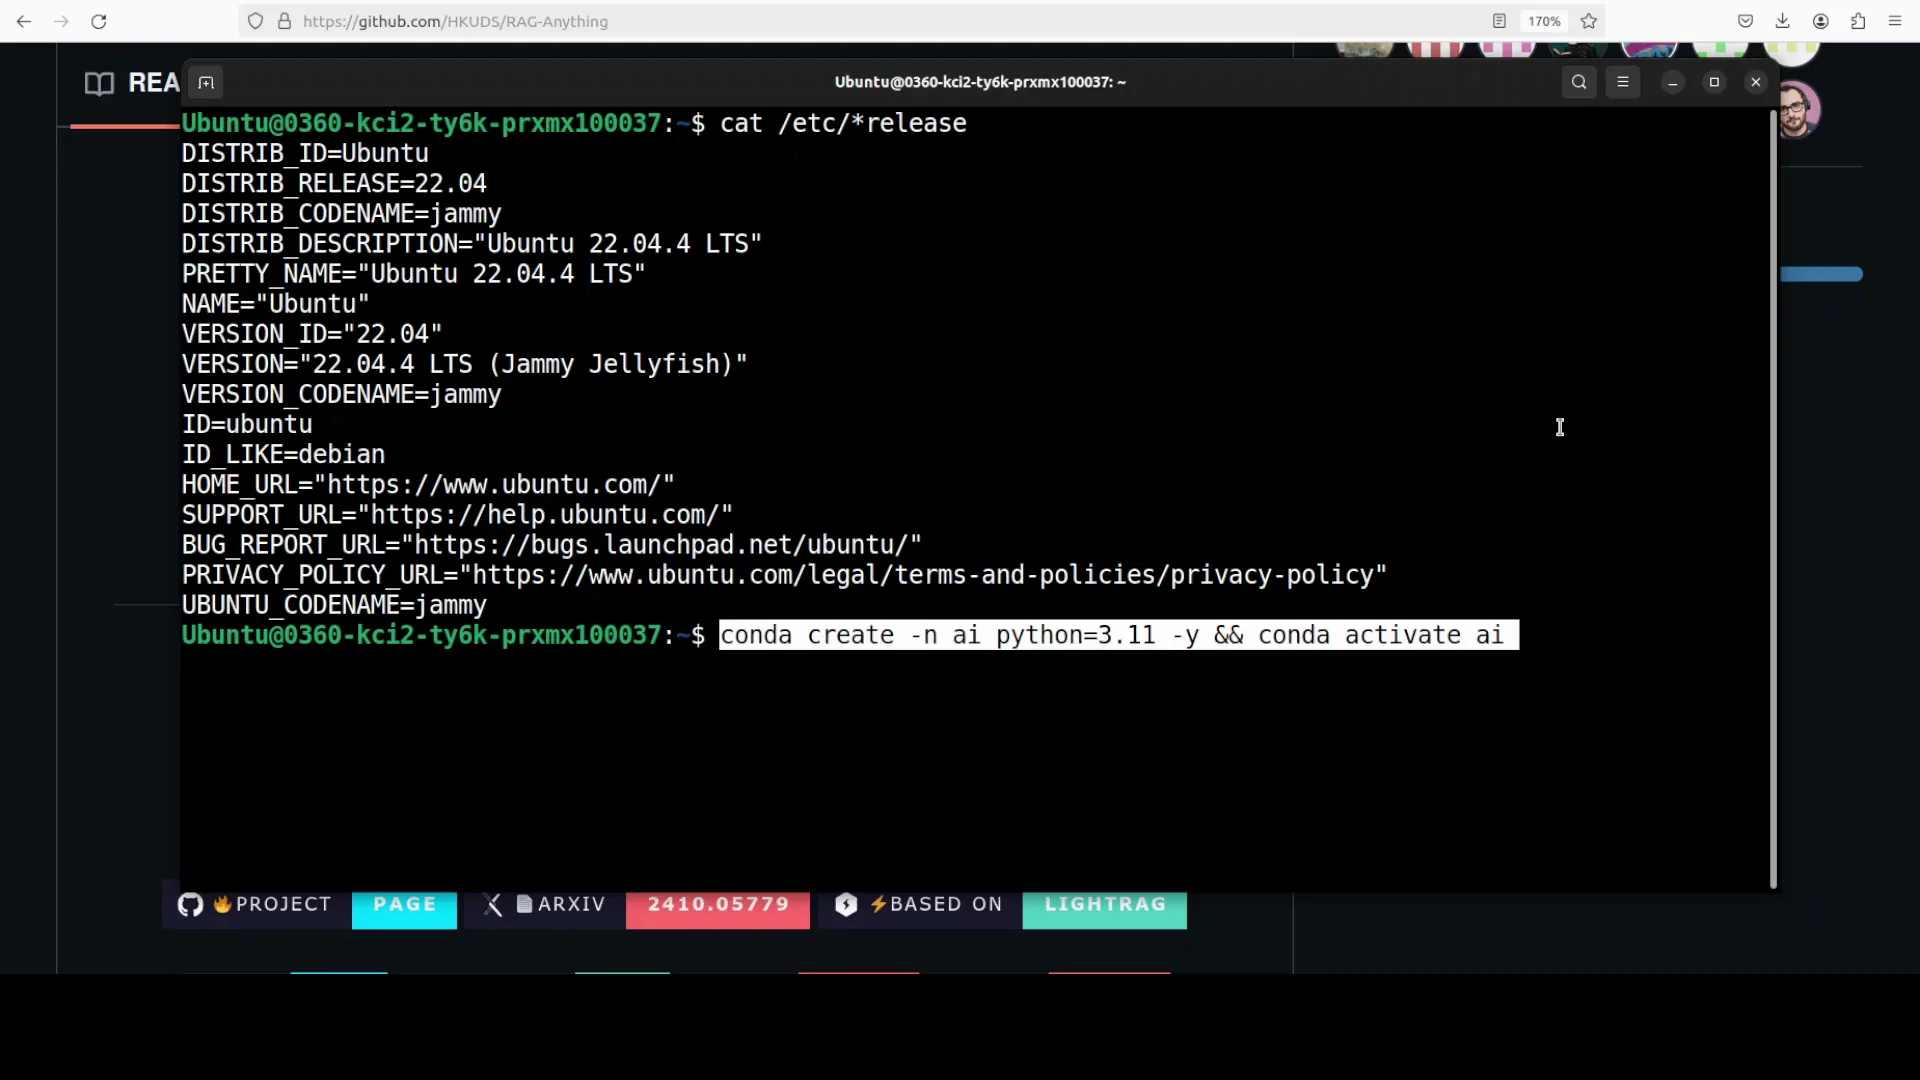This screenshot has height=1080, width=1920.
Task: Toggle reader view mode
Action: (1499, 21)
